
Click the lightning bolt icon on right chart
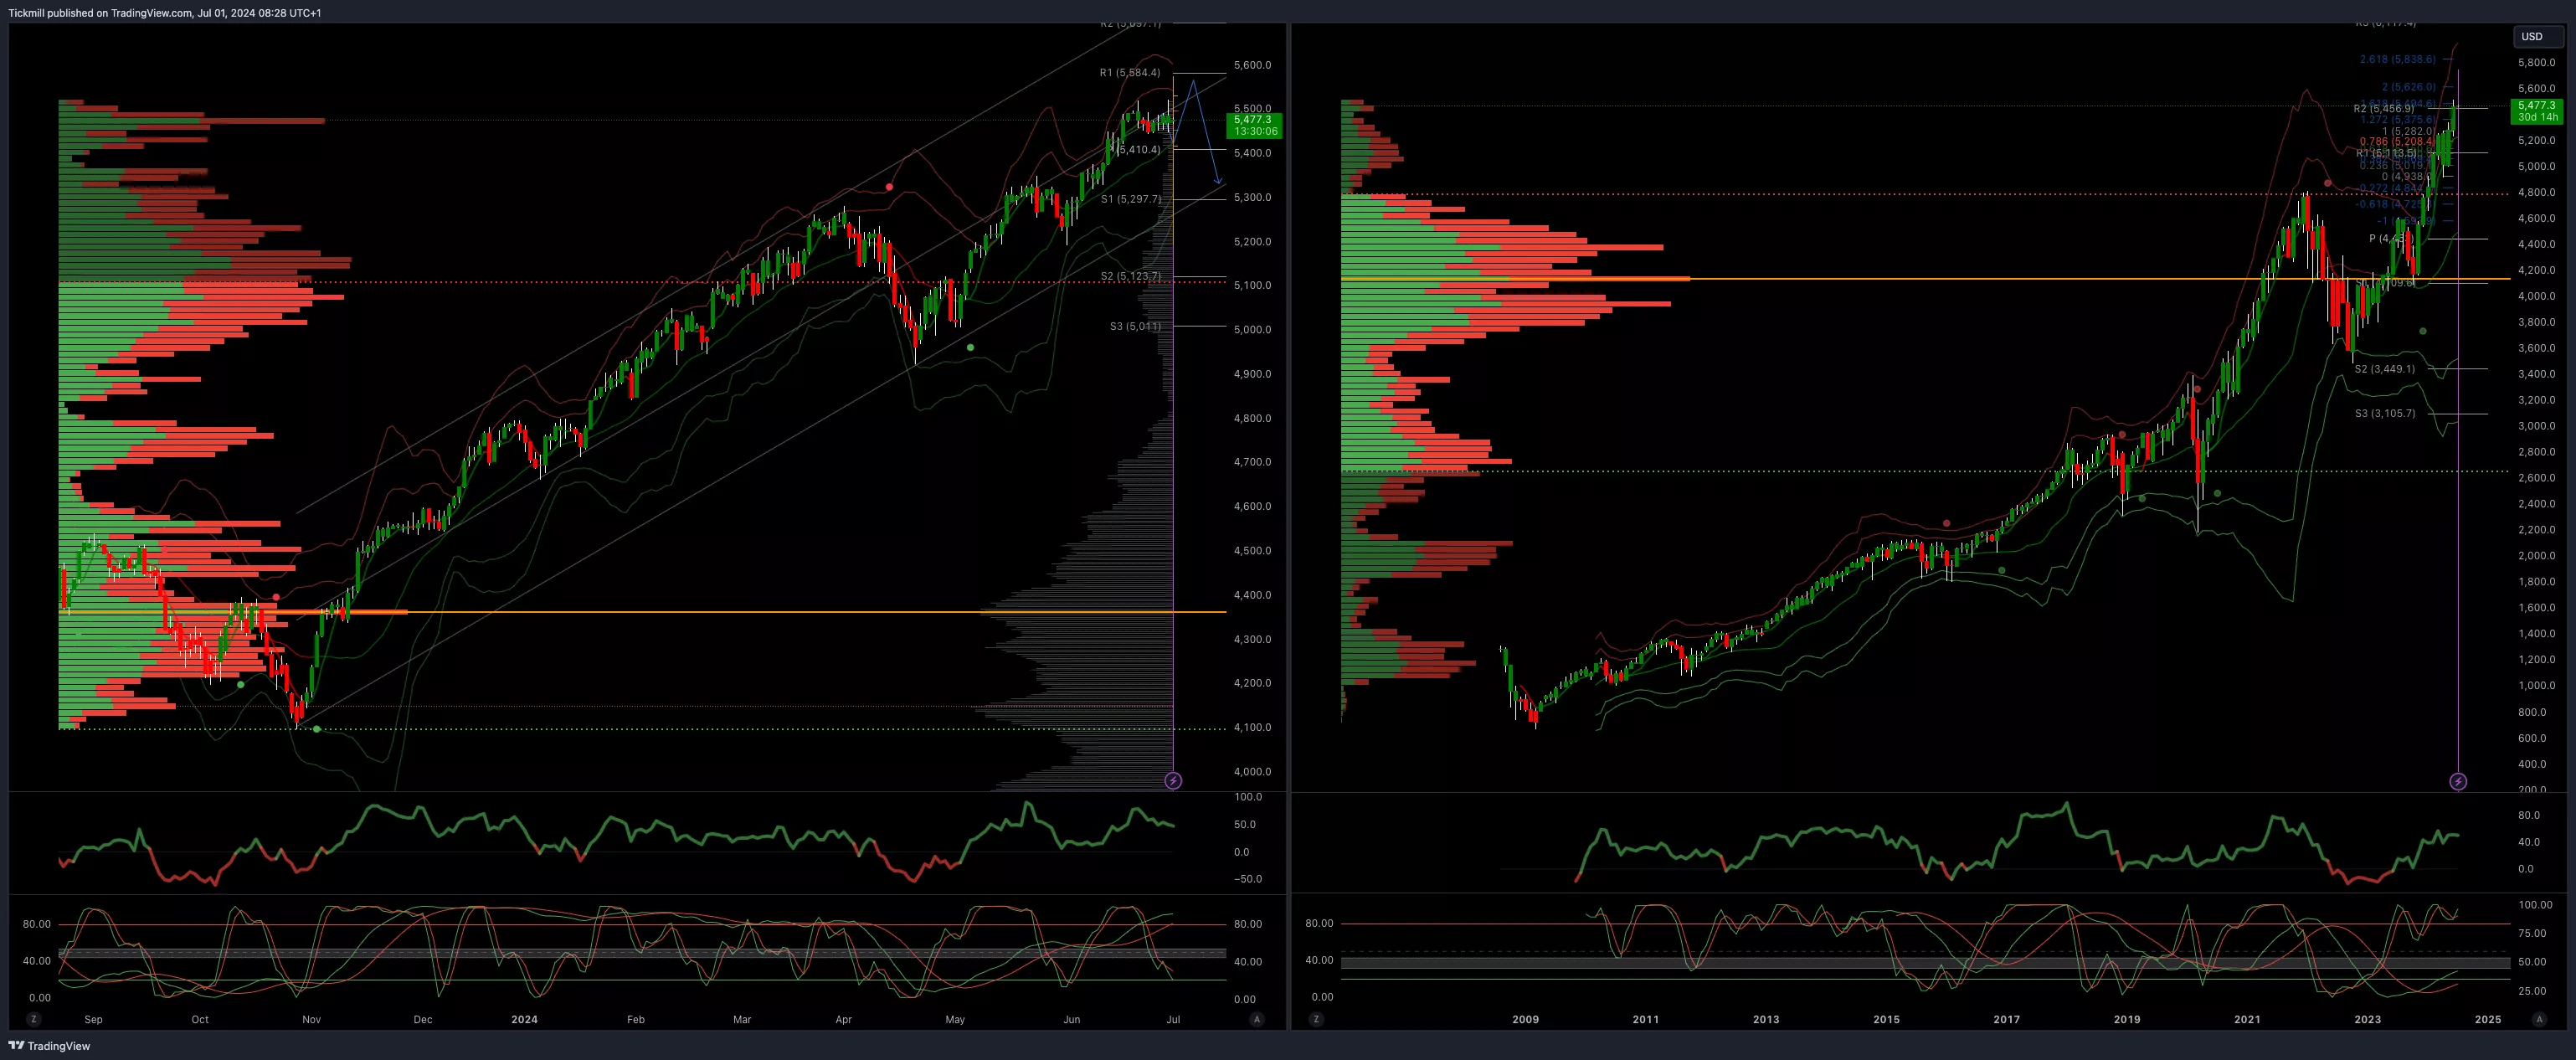coord(2458,781)
